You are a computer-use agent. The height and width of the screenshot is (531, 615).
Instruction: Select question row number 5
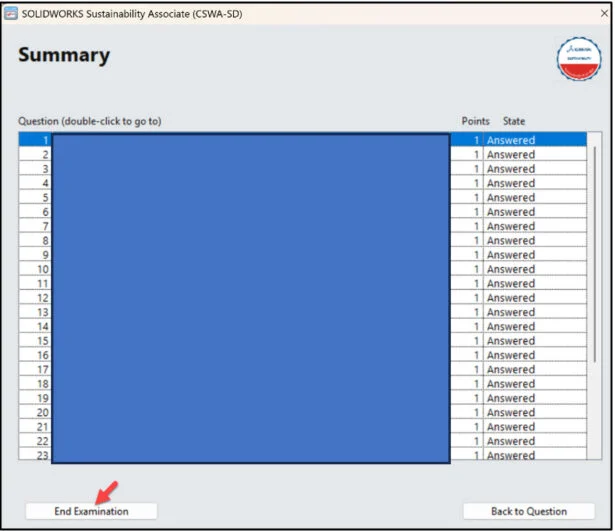coord(302,197)
